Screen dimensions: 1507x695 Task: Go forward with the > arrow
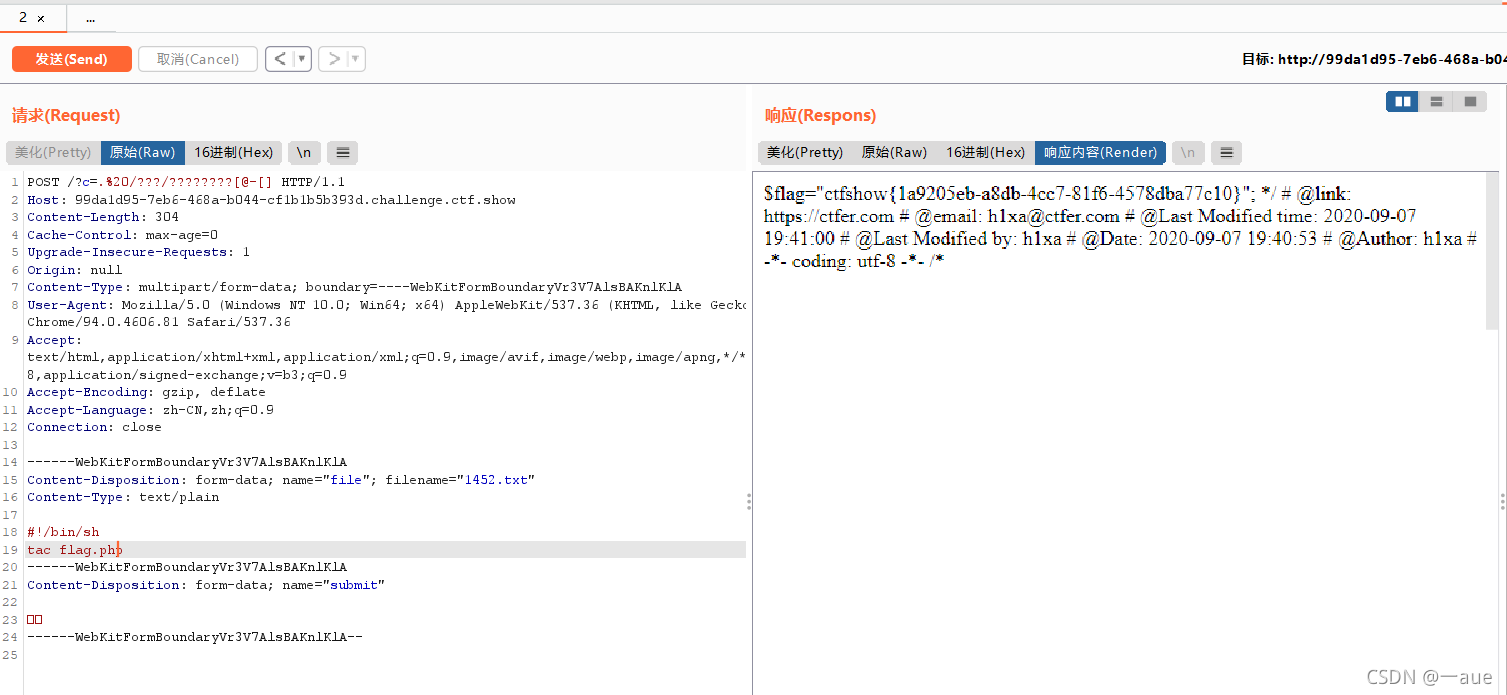point(334,59)
